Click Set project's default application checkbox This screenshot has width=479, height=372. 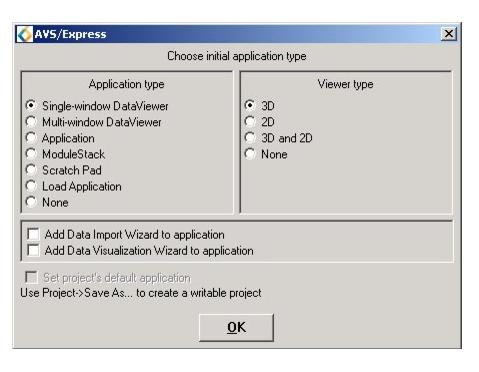pos(31,277)
